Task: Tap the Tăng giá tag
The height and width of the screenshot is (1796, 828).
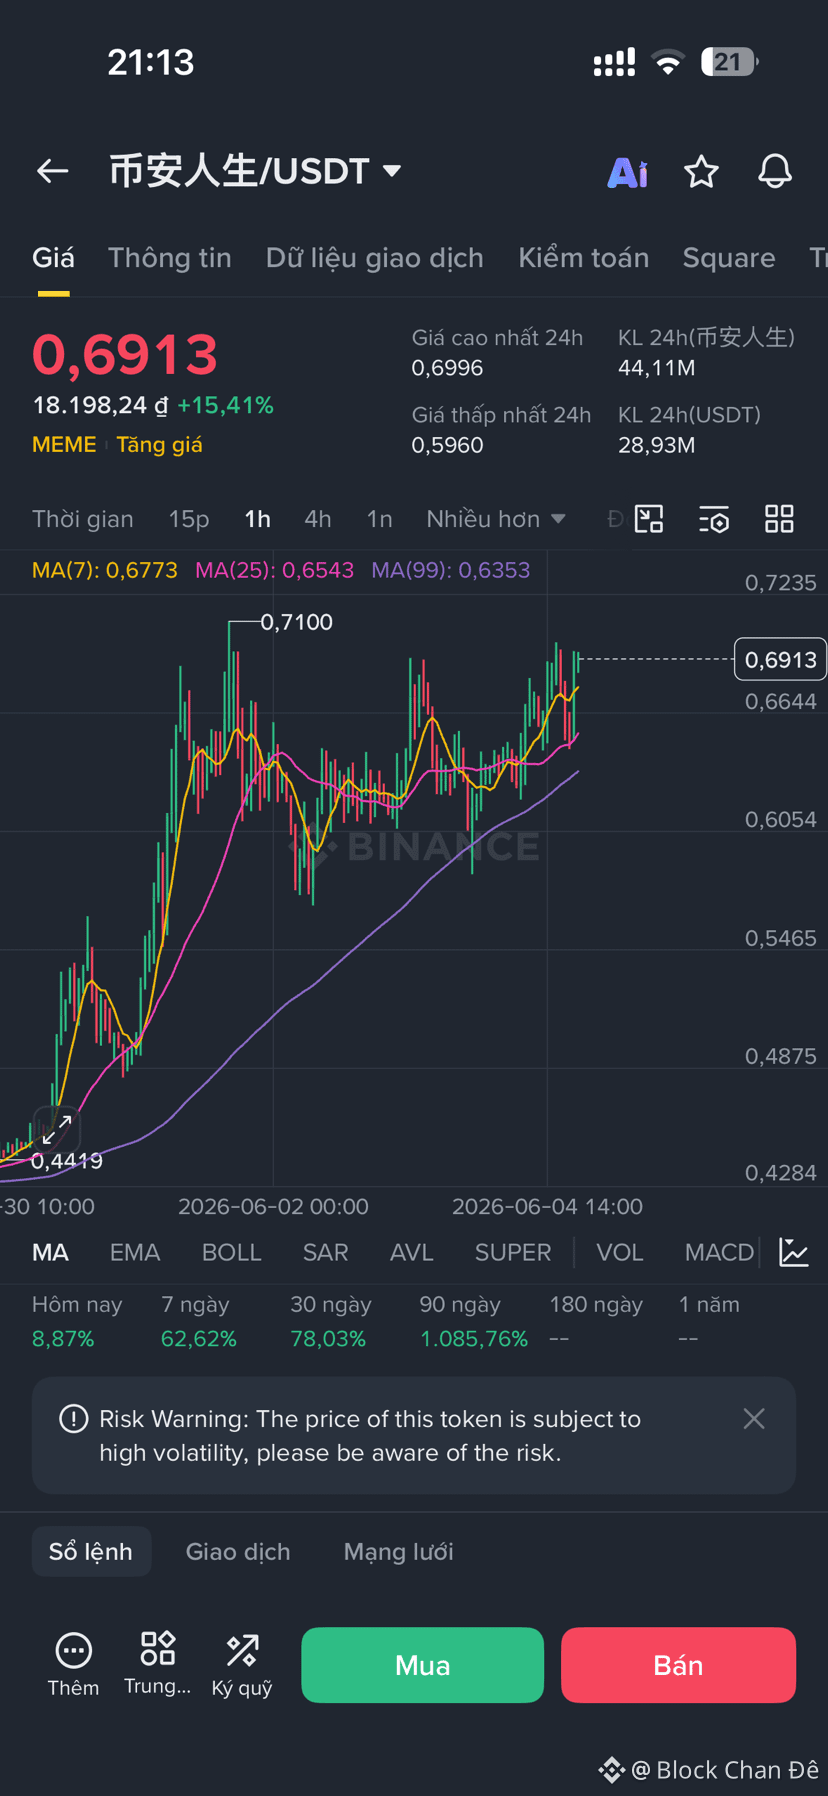Action: [x=159, y=445]
